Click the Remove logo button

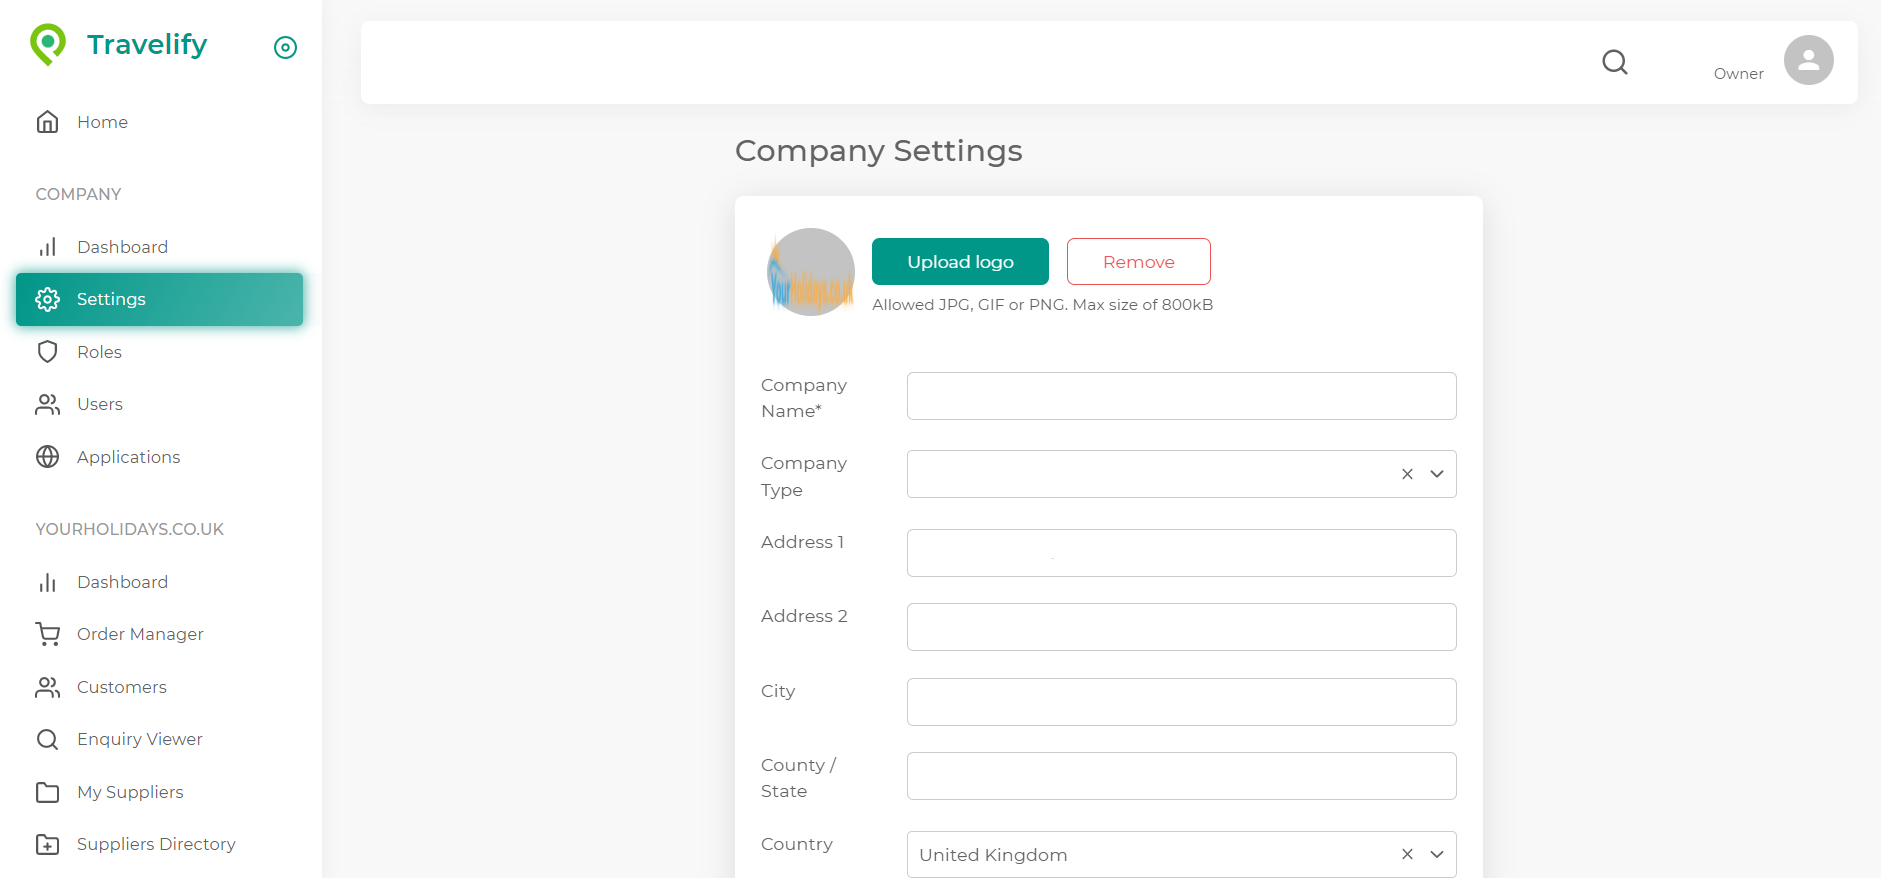(x=1138, y=262)
